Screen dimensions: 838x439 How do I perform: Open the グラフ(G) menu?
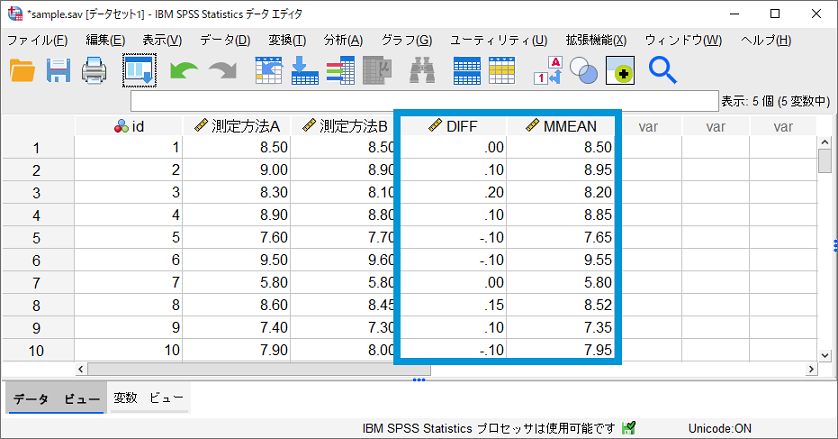coord(406,40)
